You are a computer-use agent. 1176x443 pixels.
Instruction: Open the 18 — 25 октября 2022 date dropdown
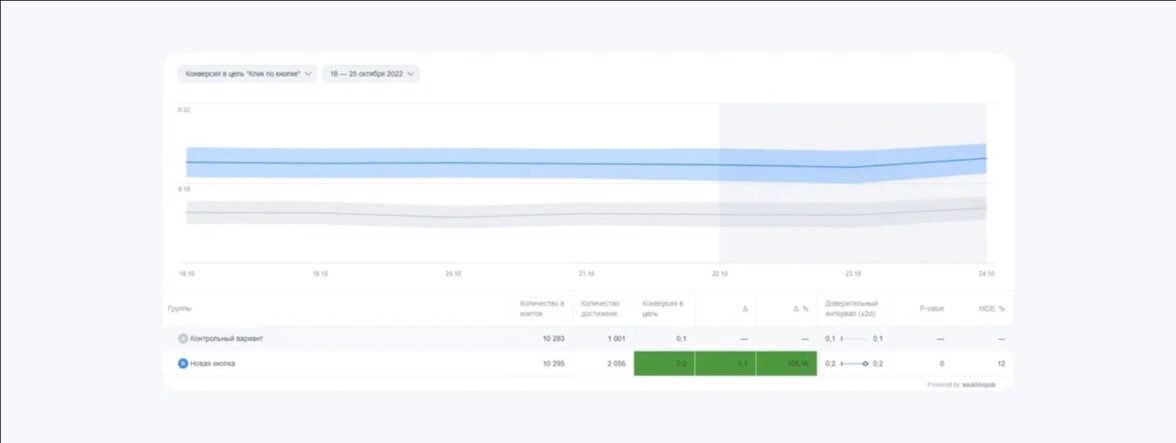(x=370, y=74)
